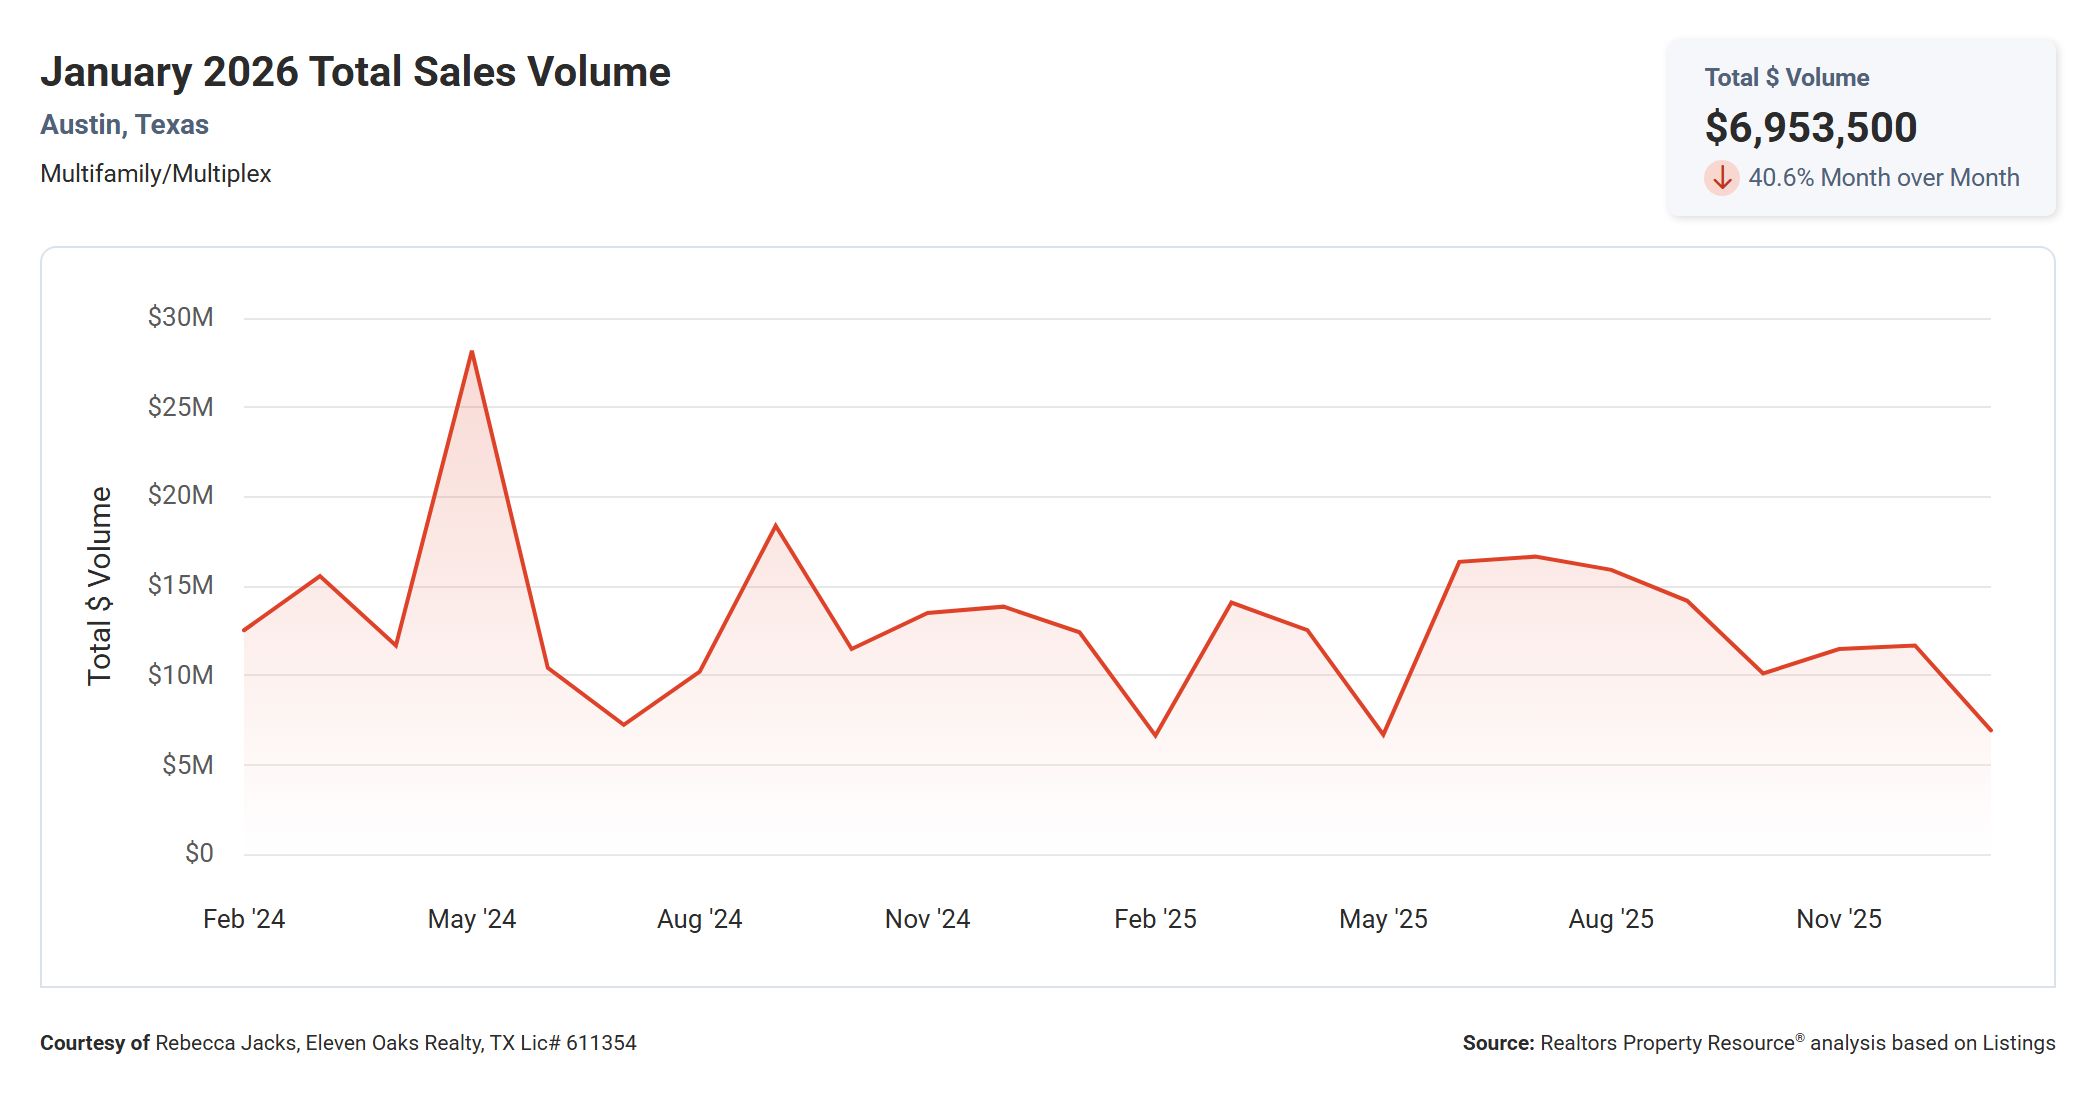Click the final January 2026 data point
Viewport: 2096px width, 1100px height.
(1990, 730)
